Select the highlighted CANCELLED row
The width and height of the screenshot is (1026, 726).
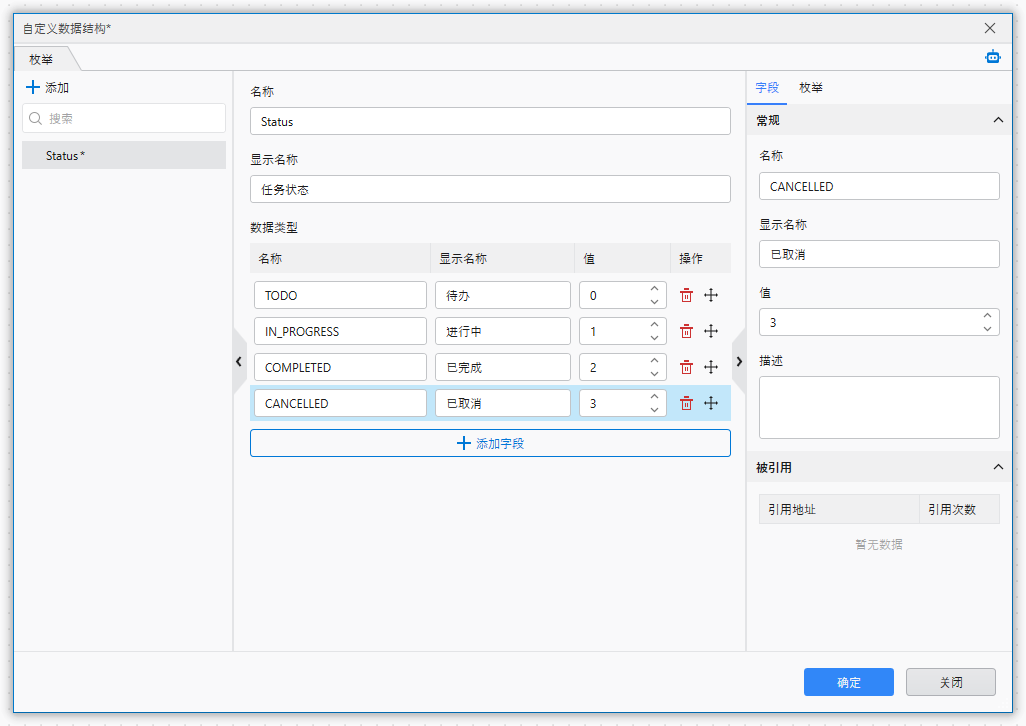[x=340, y=403]
